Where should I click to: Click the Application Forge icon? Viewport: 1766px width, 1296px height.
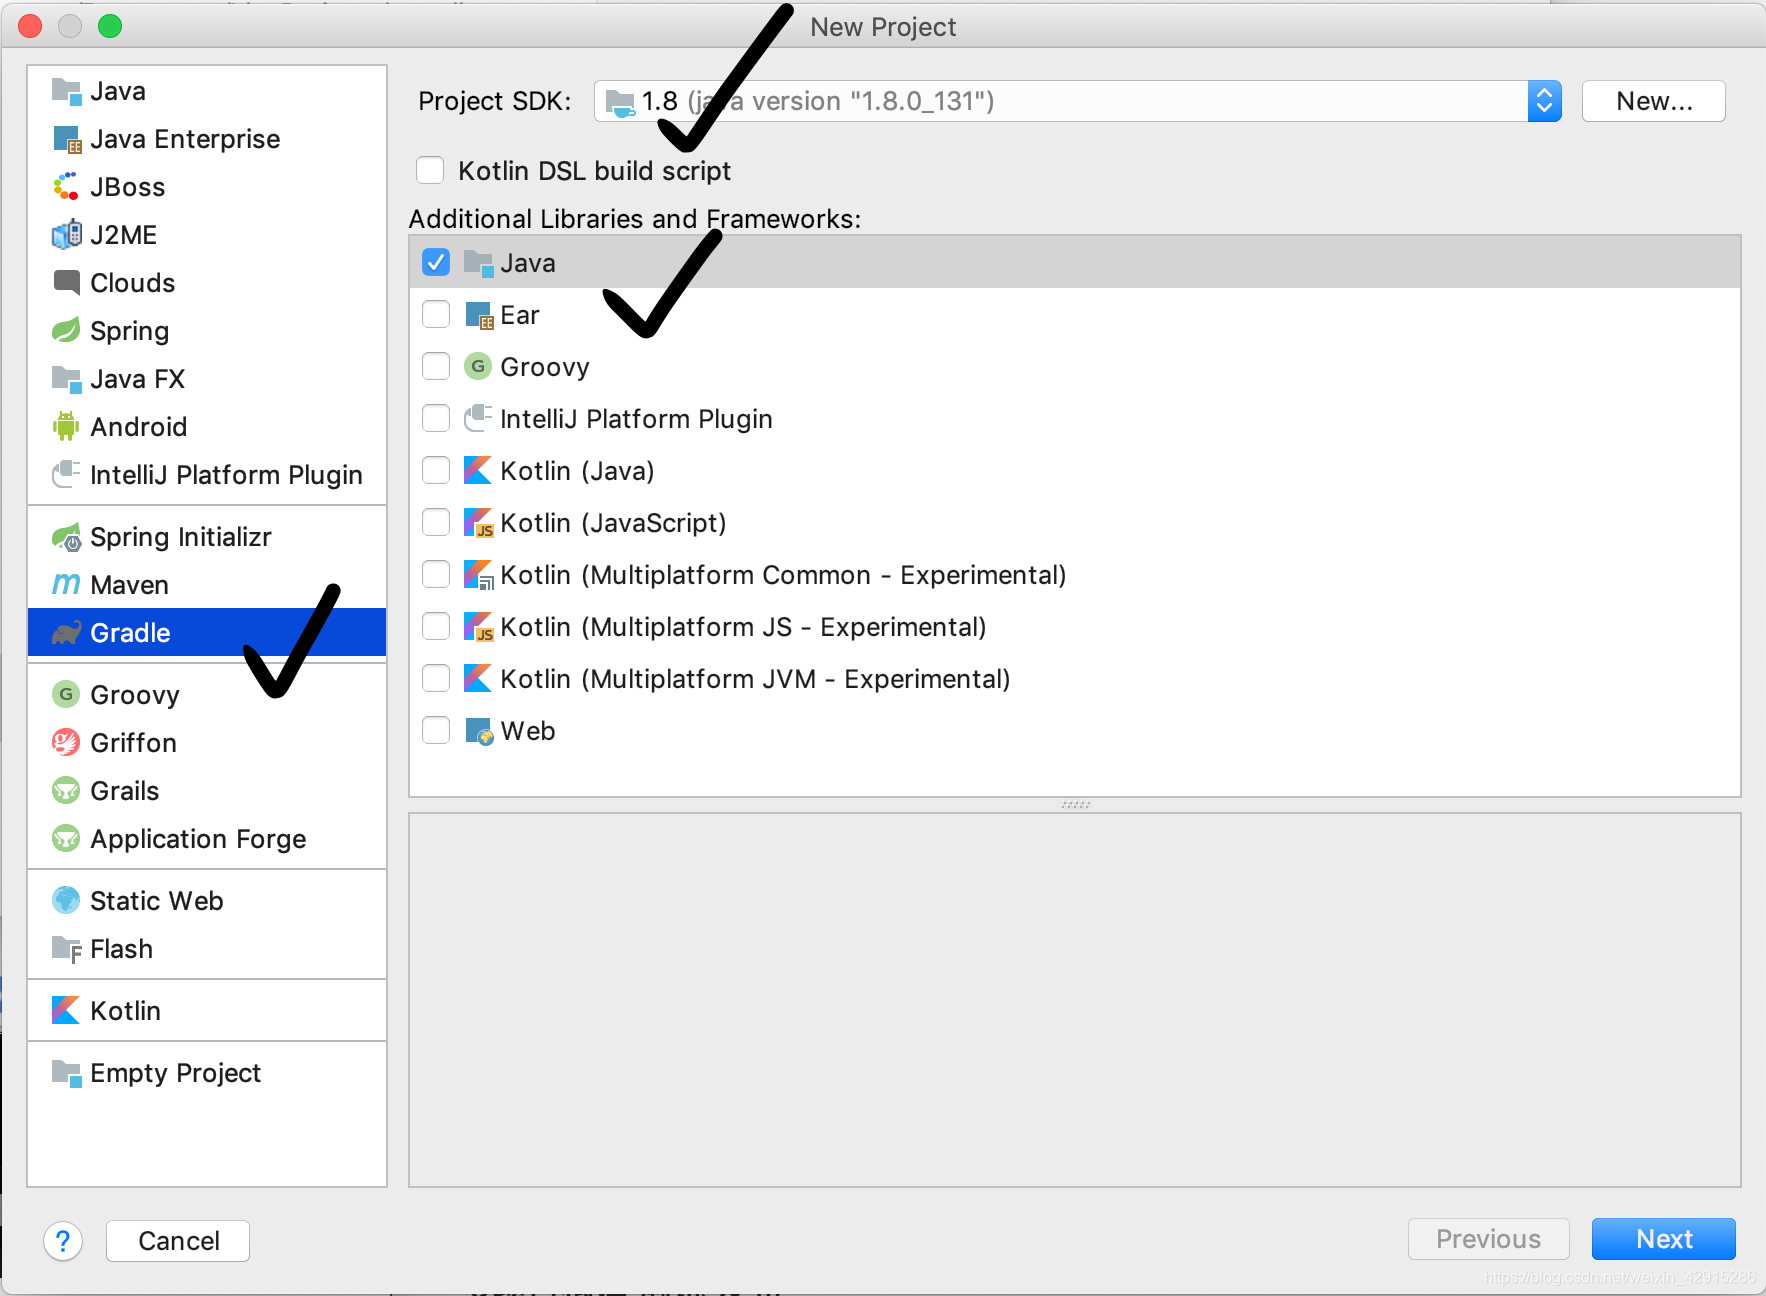(x=66, y=839)
